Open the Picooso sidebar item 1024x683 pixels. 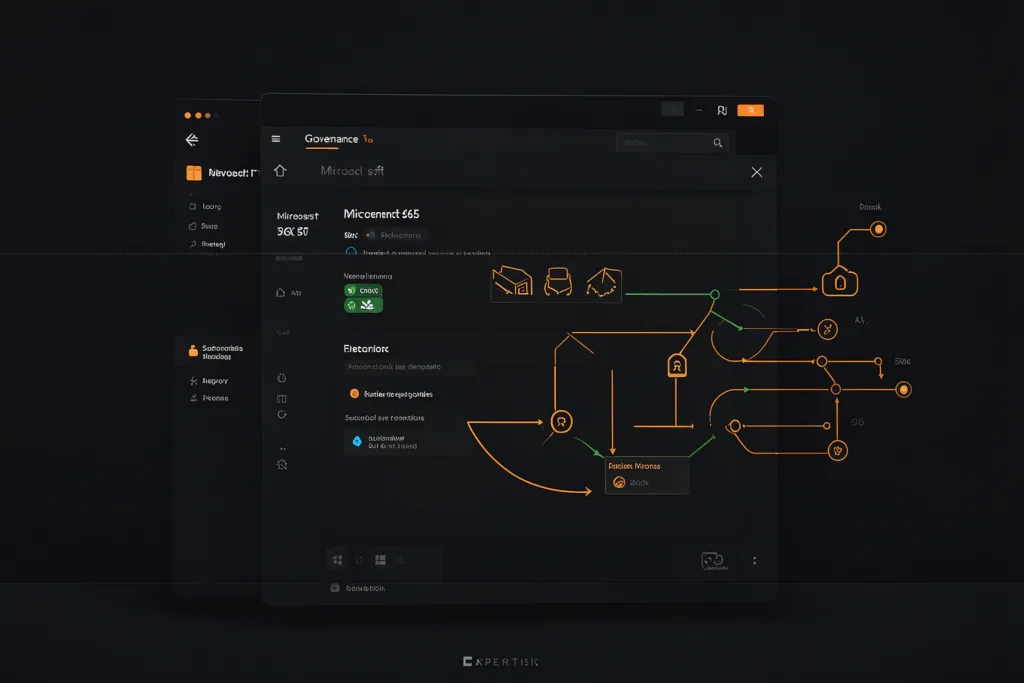pyautogui.click(x=208, y=398)
